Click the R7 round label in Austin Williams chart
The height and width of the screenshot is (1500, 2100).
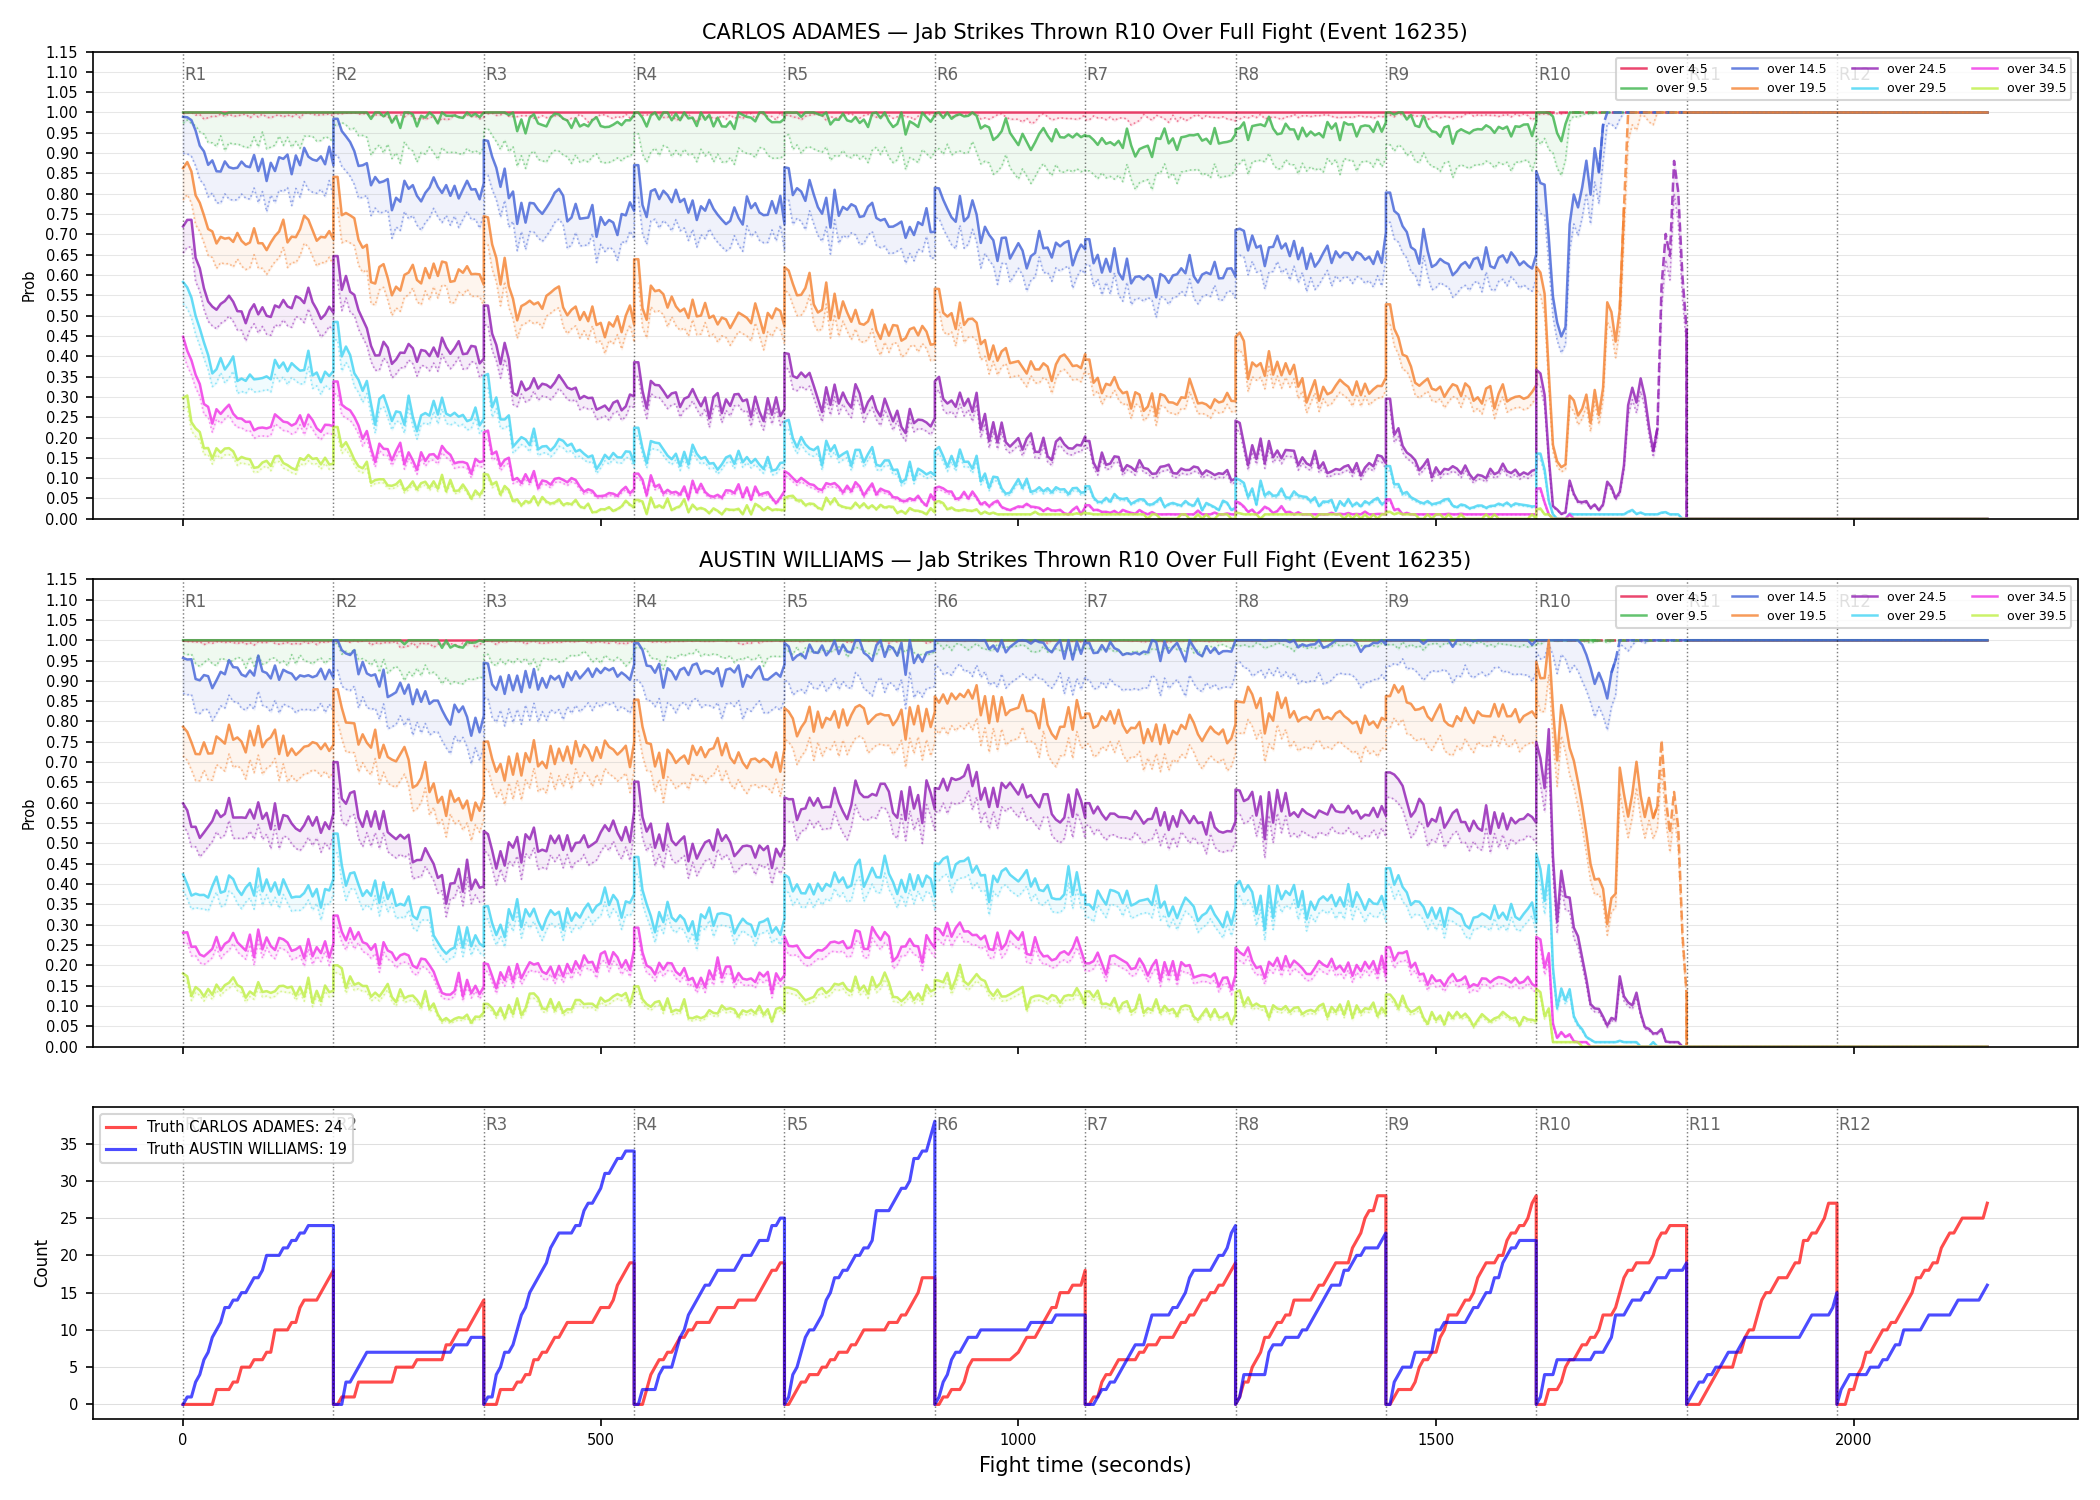[x=1097, y=601]
